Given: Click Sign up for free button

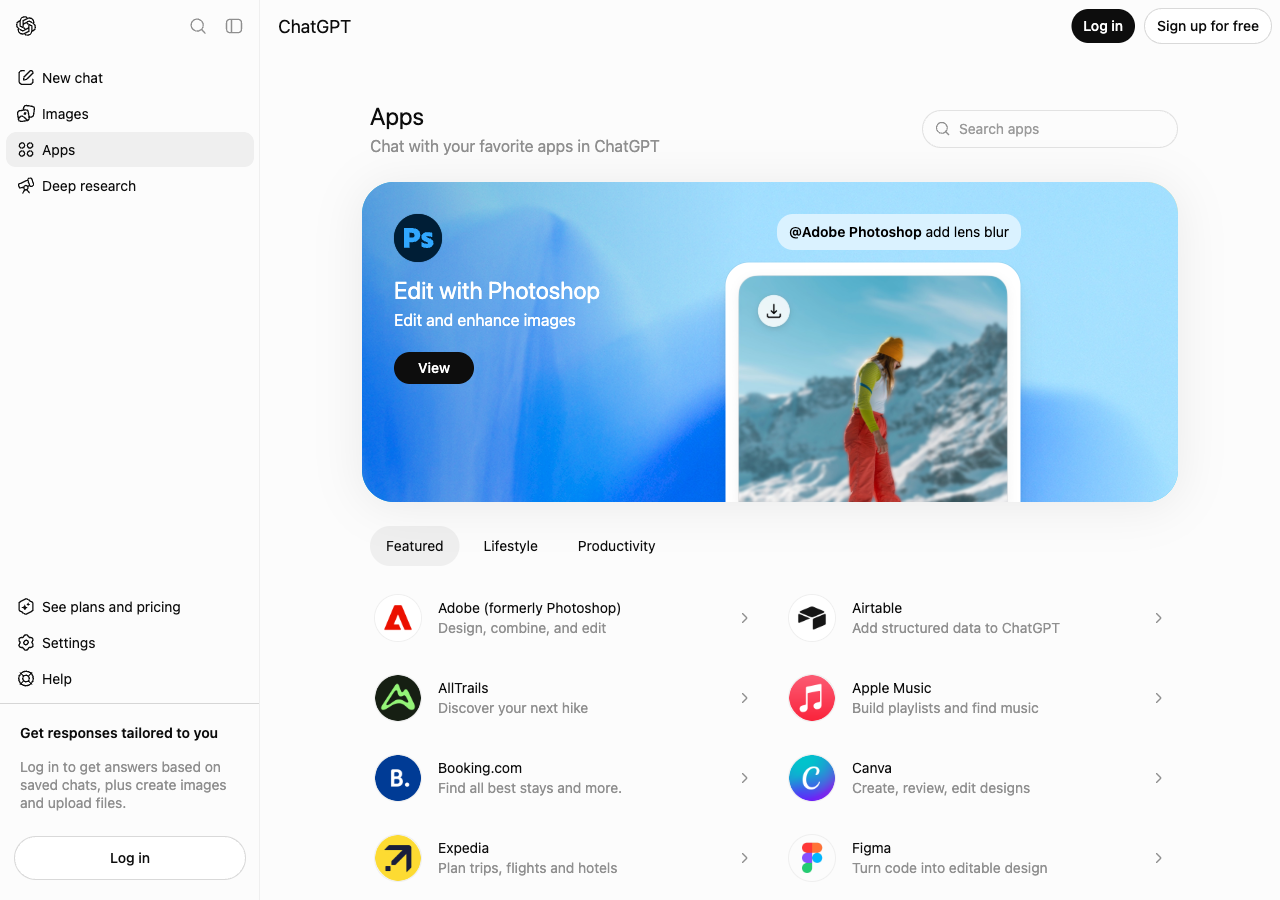Looking at the screenshot, I should coord(1208,26).
